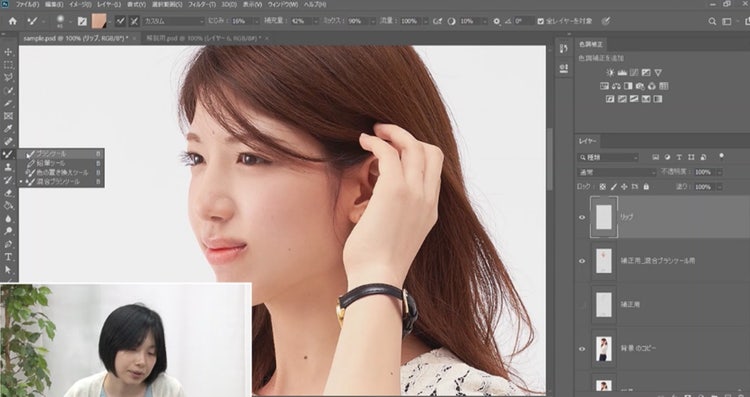Toggle clean brush after each stroke
This screenshot has height=397, width=750.
134,21
